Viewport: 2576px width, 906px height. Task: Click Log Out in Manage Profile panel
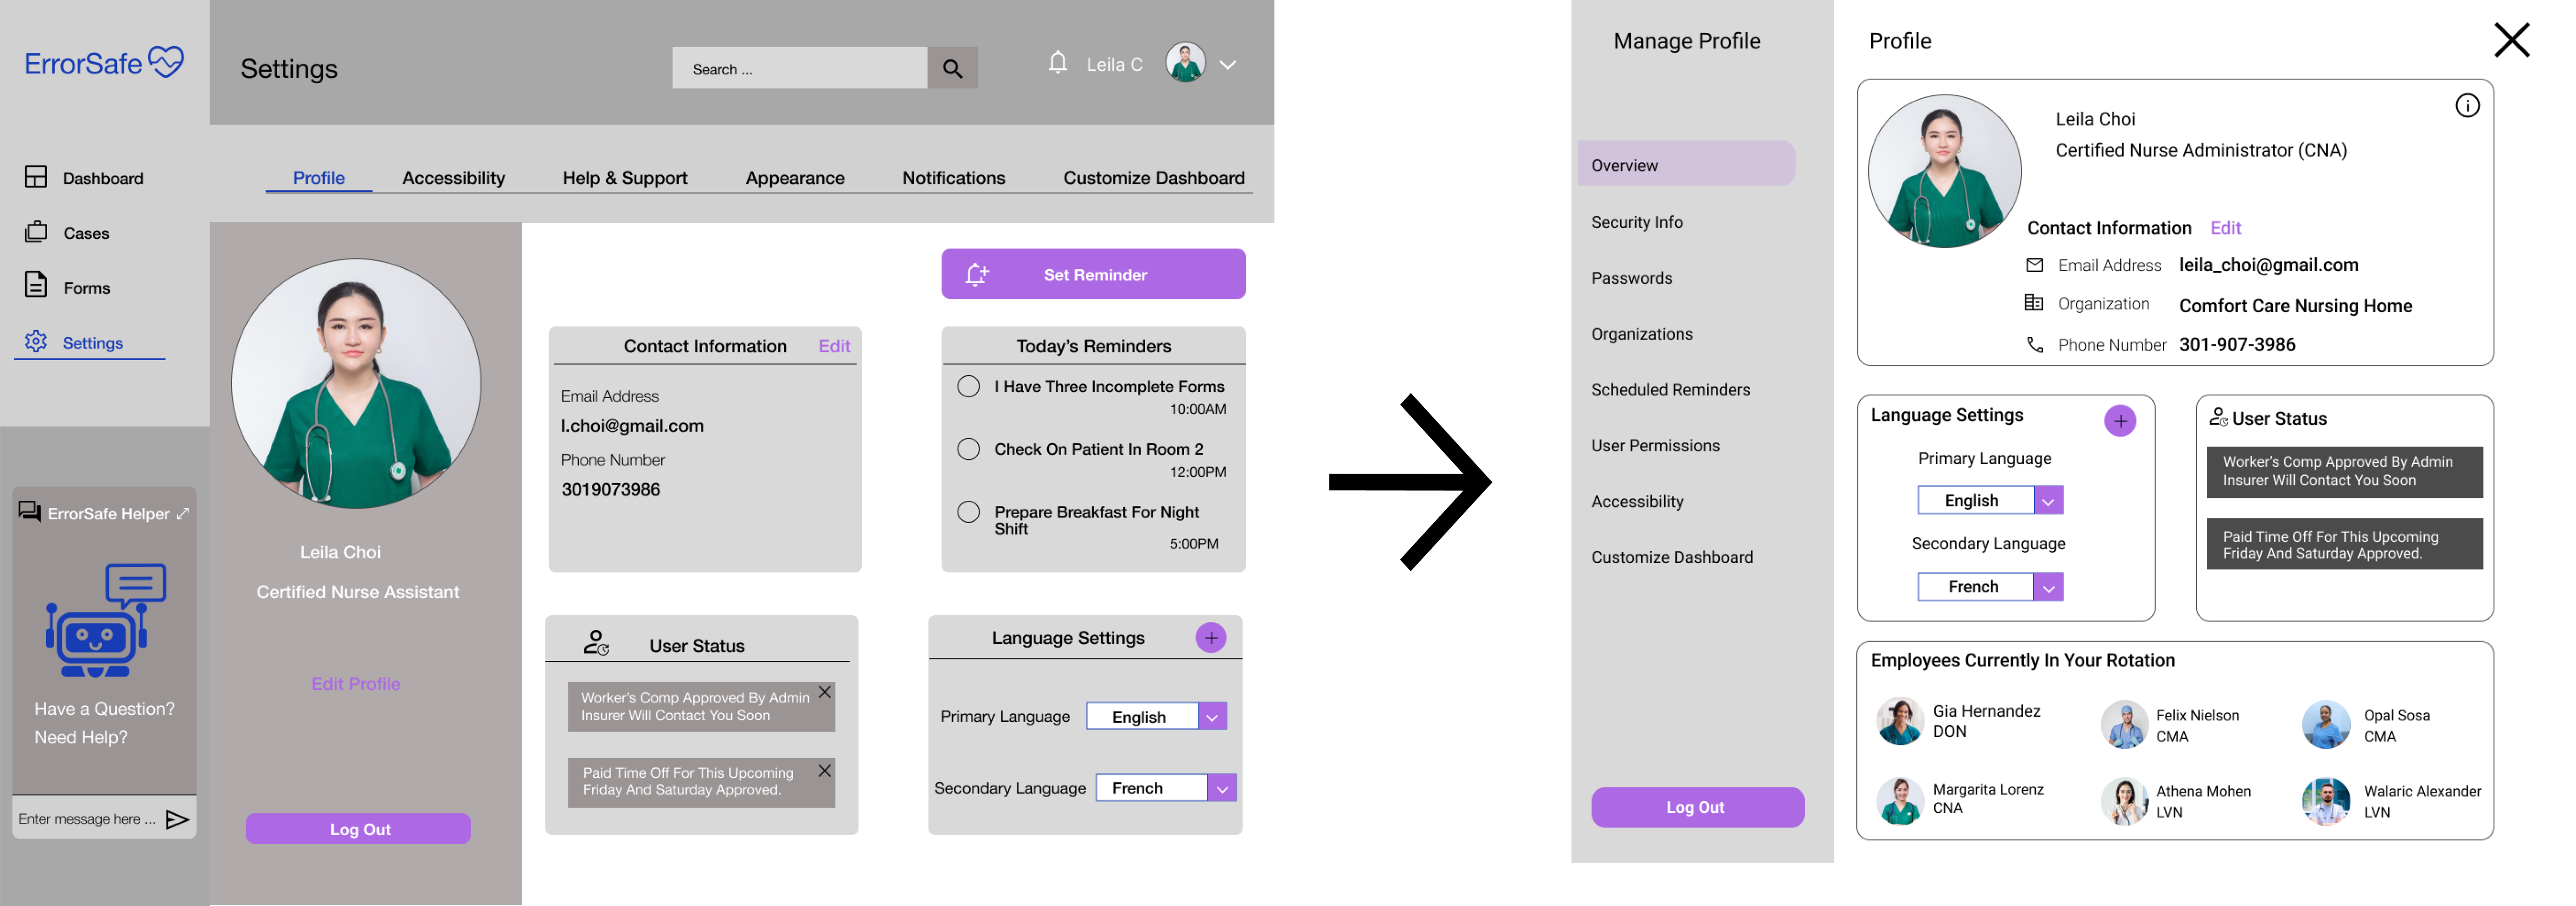[1697, 807]
